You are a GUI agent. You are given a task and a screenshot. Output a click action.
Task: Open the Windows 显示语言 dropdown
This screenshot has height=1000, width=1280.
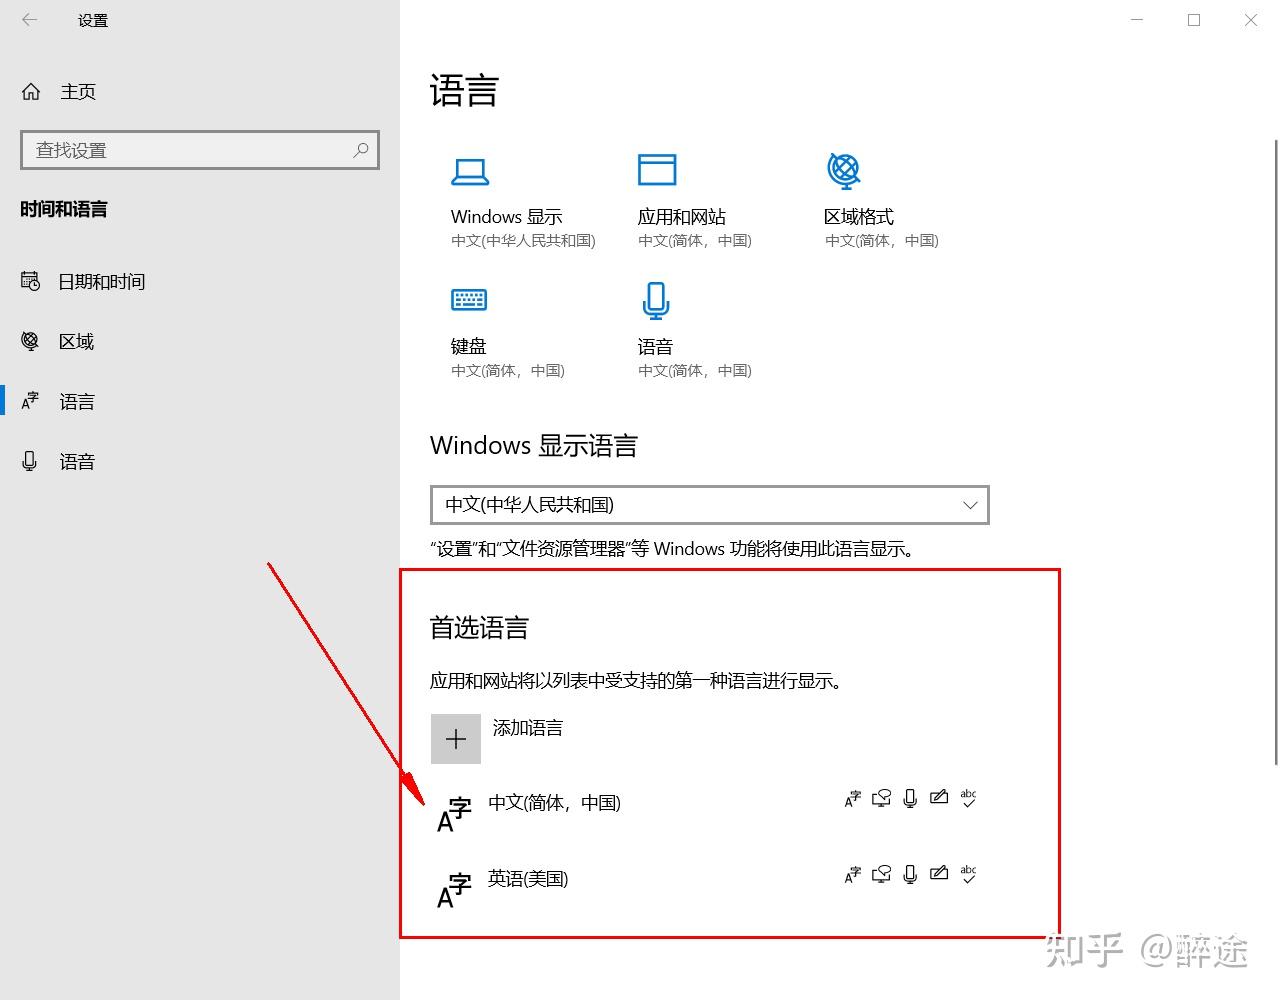(709, 505)
